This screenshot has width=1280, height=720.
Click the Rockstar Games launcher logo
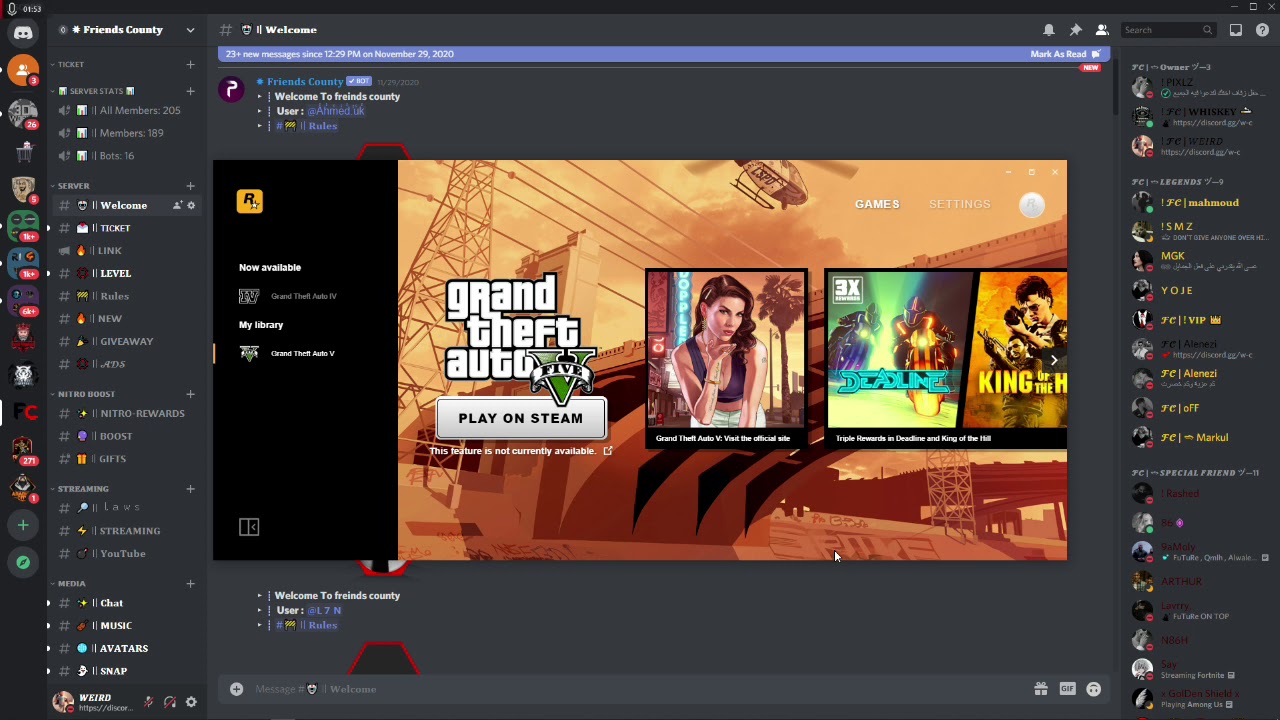tap(249, 201)
